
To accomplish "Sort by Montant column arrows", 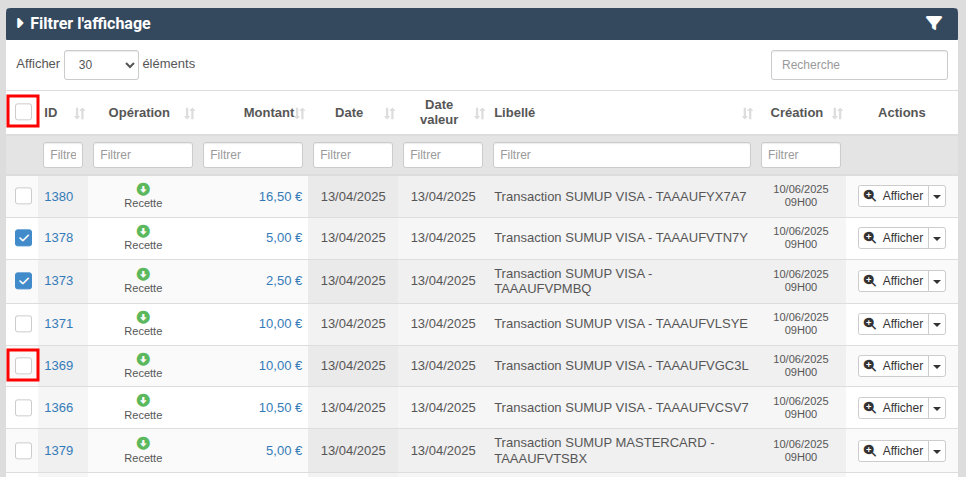I will coord(300,113).
